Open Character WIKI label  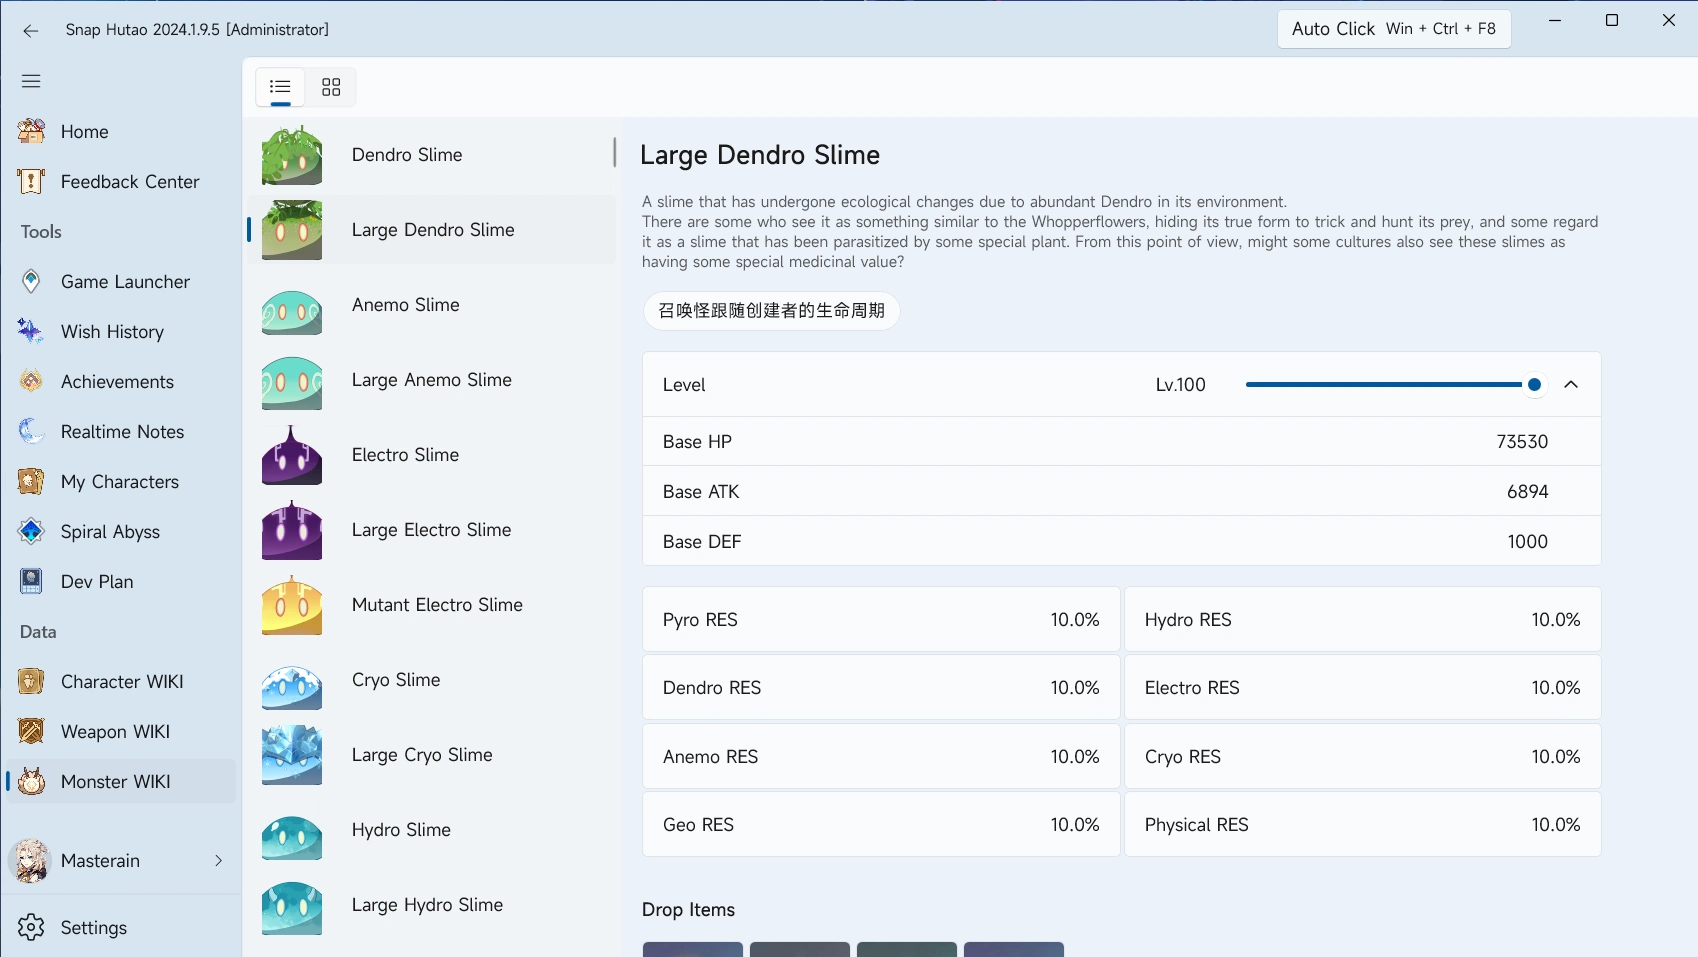click(122, 682)
